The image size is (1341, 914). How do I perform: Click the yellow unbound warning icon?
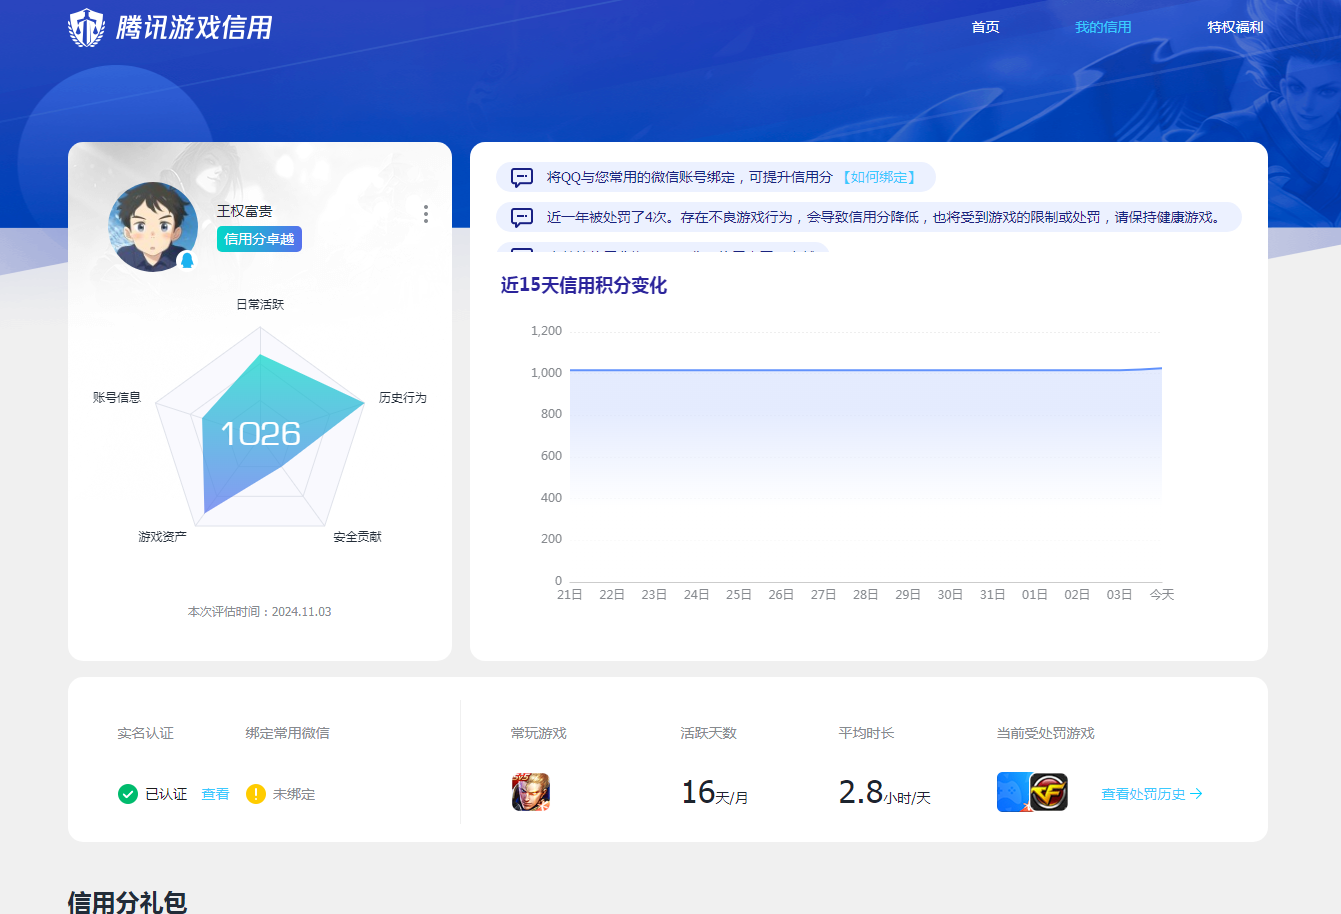(x=256, y=794)
